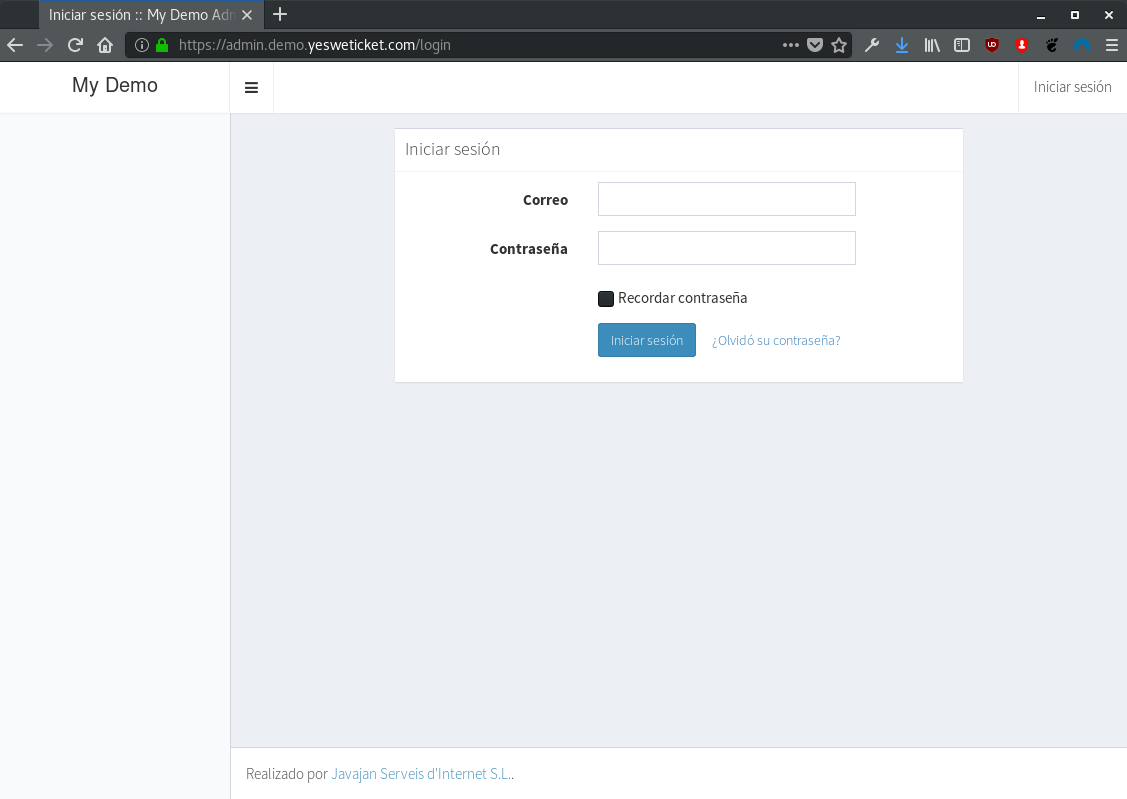Save page to Pocket
This screenshot has width=1127, height=799.
(815, 45)
